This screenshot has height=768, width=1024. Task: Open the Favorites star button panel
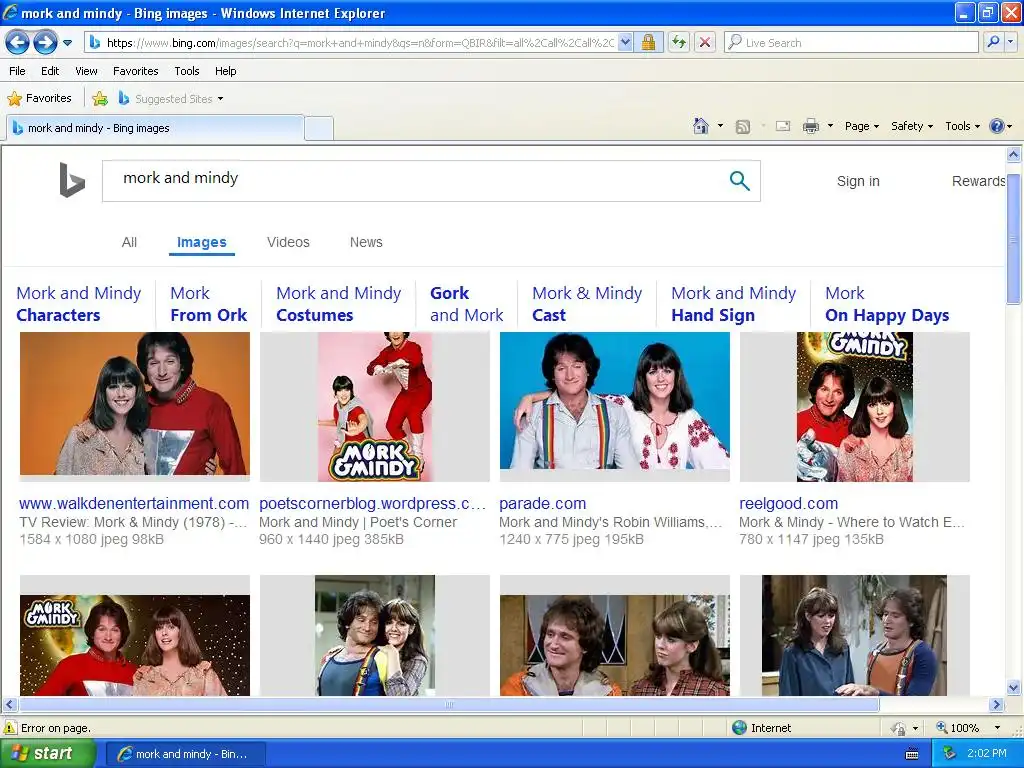tap(39, 99)
